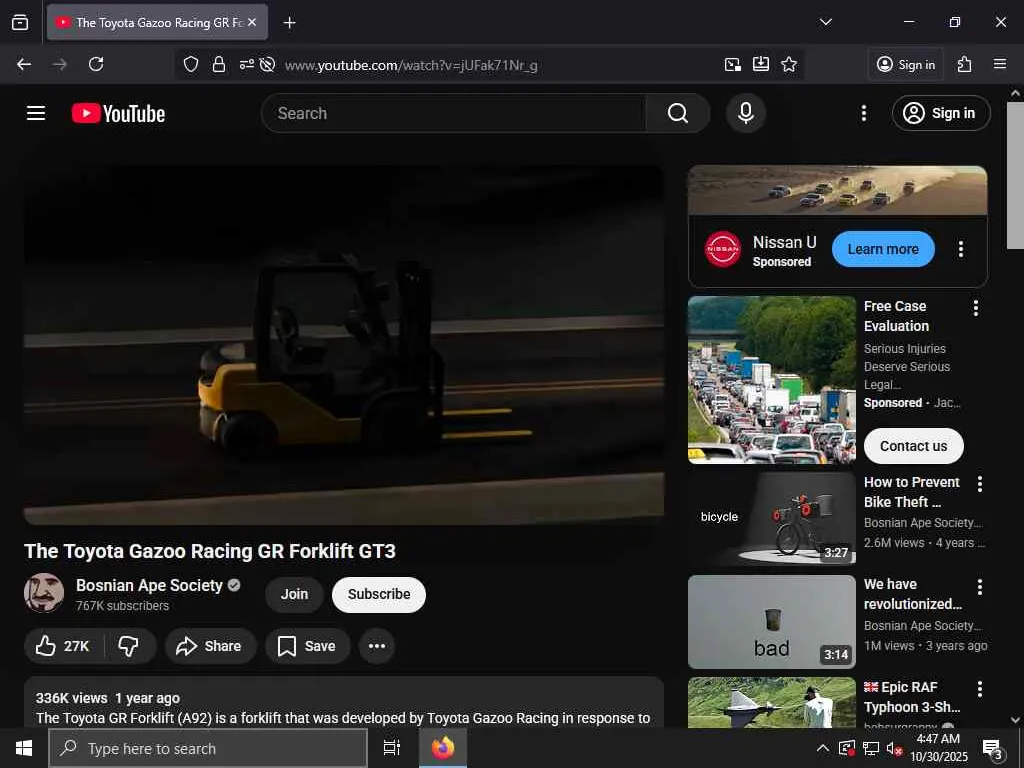The height and width of the screenshot is (768, 1024).
Task: Click Firefox icon in taskbar
Action: tap(443, 748)
